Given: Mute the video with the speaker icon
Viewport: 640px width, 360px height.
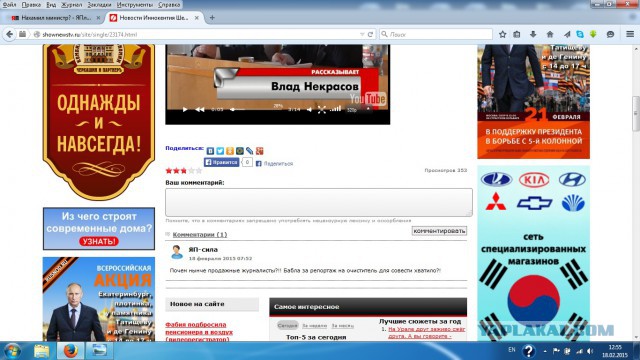Looking at the screenshot, I should click(x=309, y=109).
